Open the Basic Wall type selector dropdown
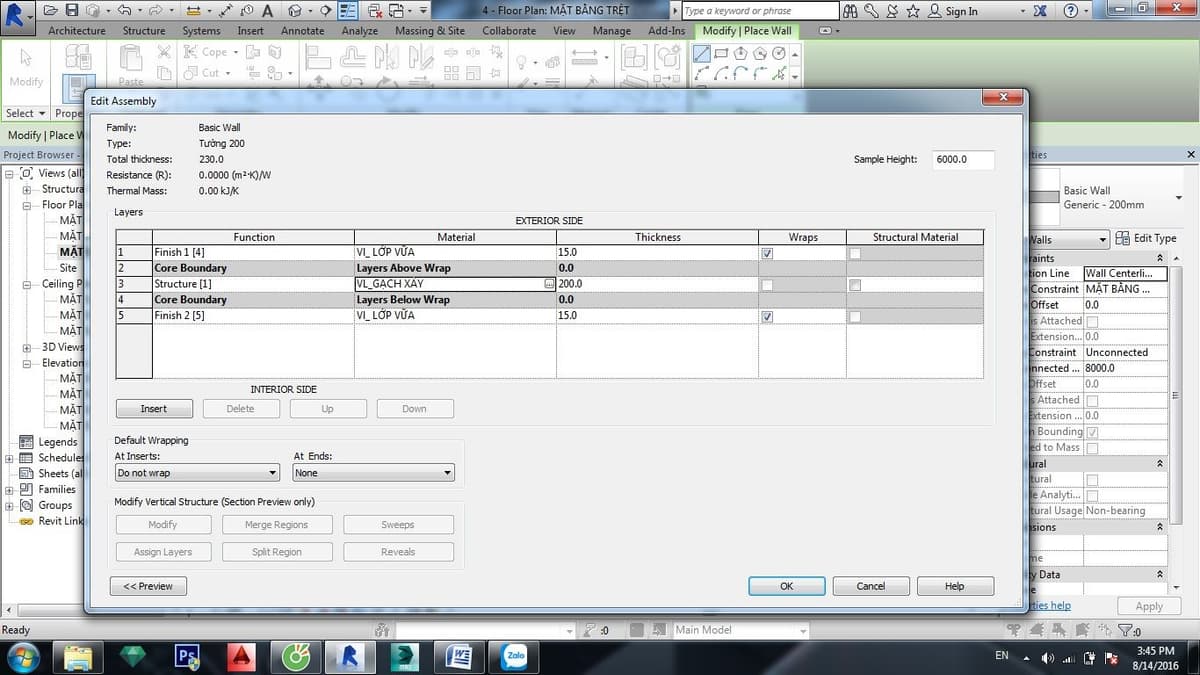 (x=1179, y=197)
